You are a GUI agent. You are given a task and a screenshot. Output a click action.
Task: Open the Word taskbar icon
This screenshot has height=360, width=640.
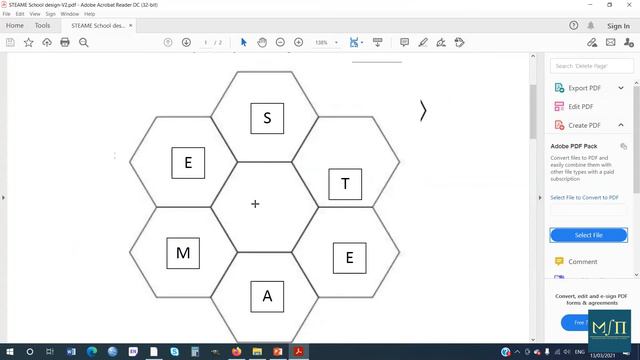coord(71,351)
